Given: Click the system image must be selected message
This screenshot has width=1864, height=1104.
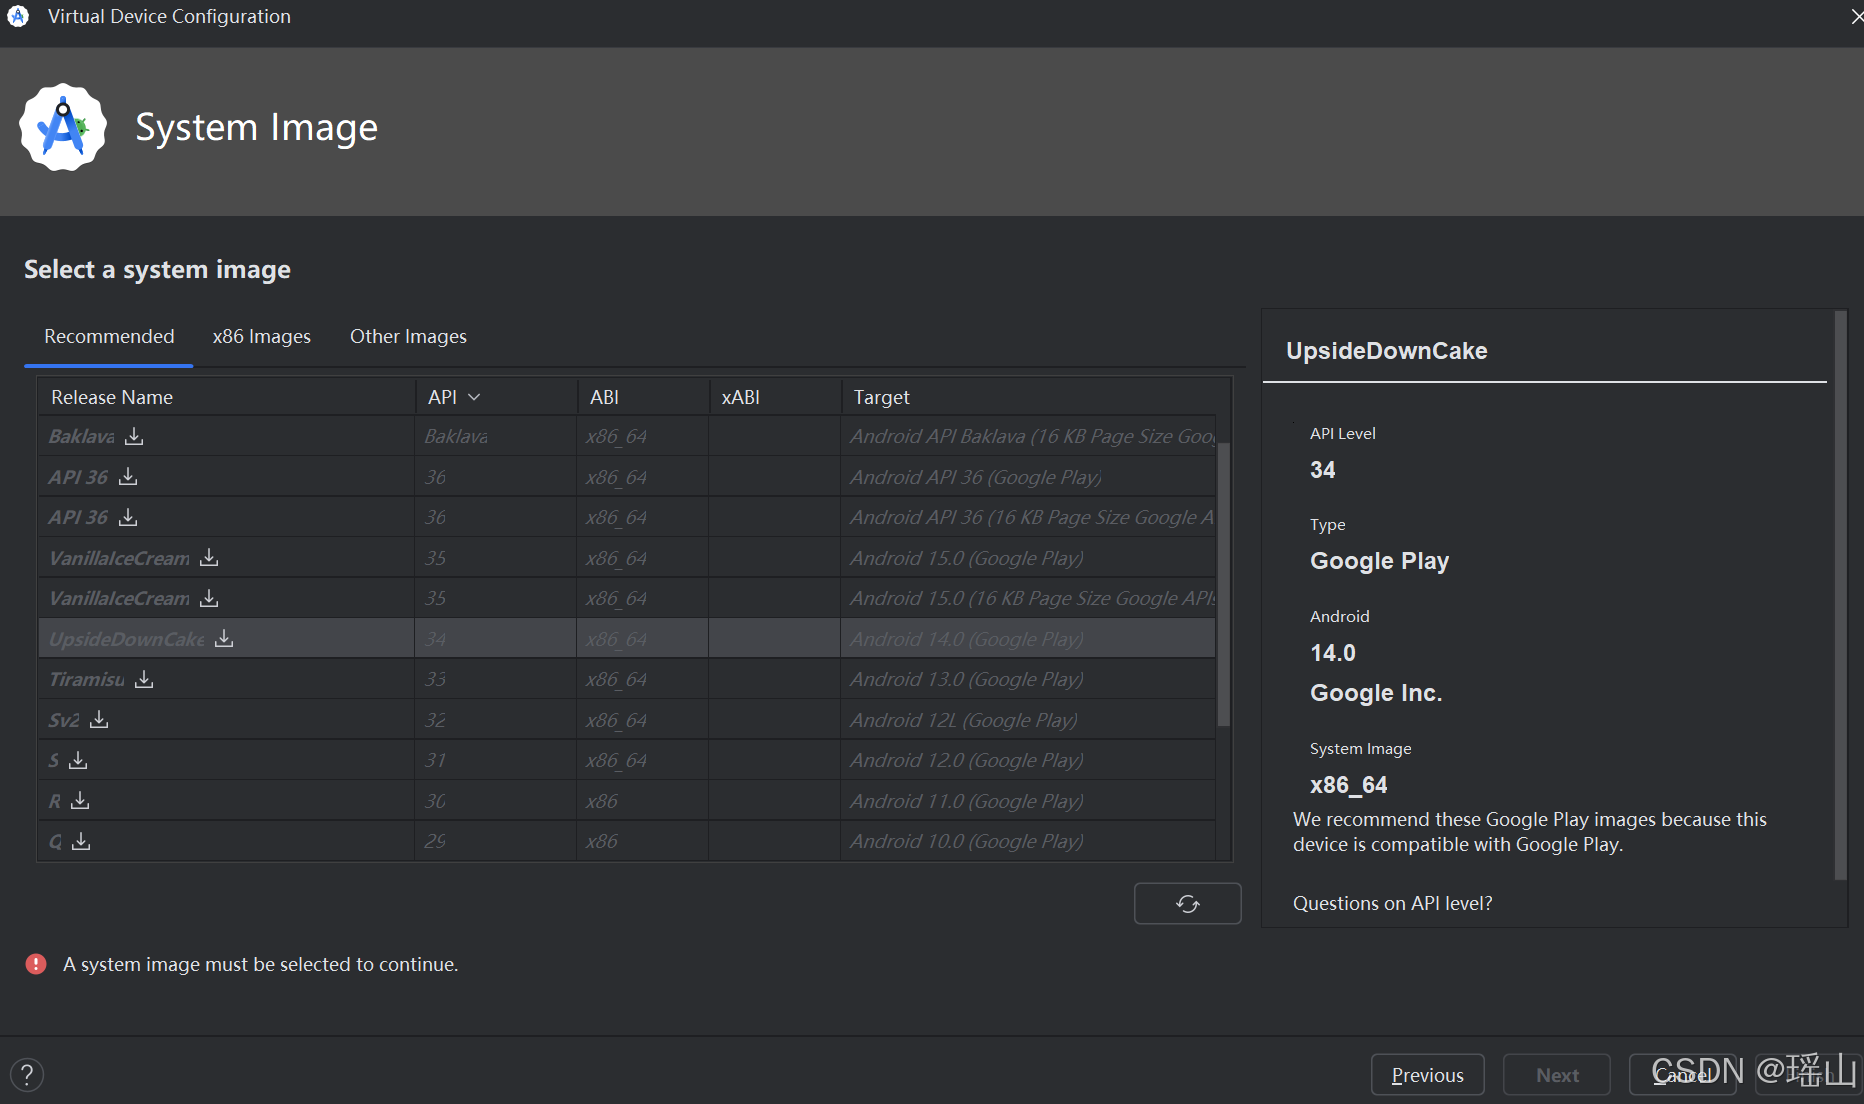Looking at the screenshot, I should pyautogui.click(x=260, y=964).
